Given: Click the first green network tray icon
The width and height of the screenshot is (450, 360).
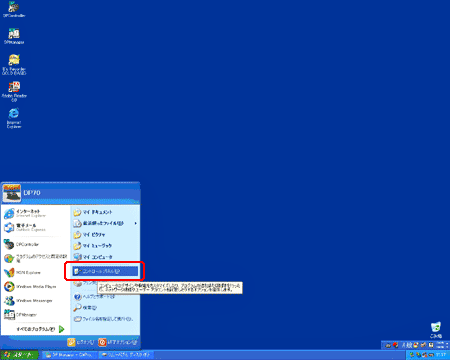Looking at the screenshot, I should click(412, 355).
